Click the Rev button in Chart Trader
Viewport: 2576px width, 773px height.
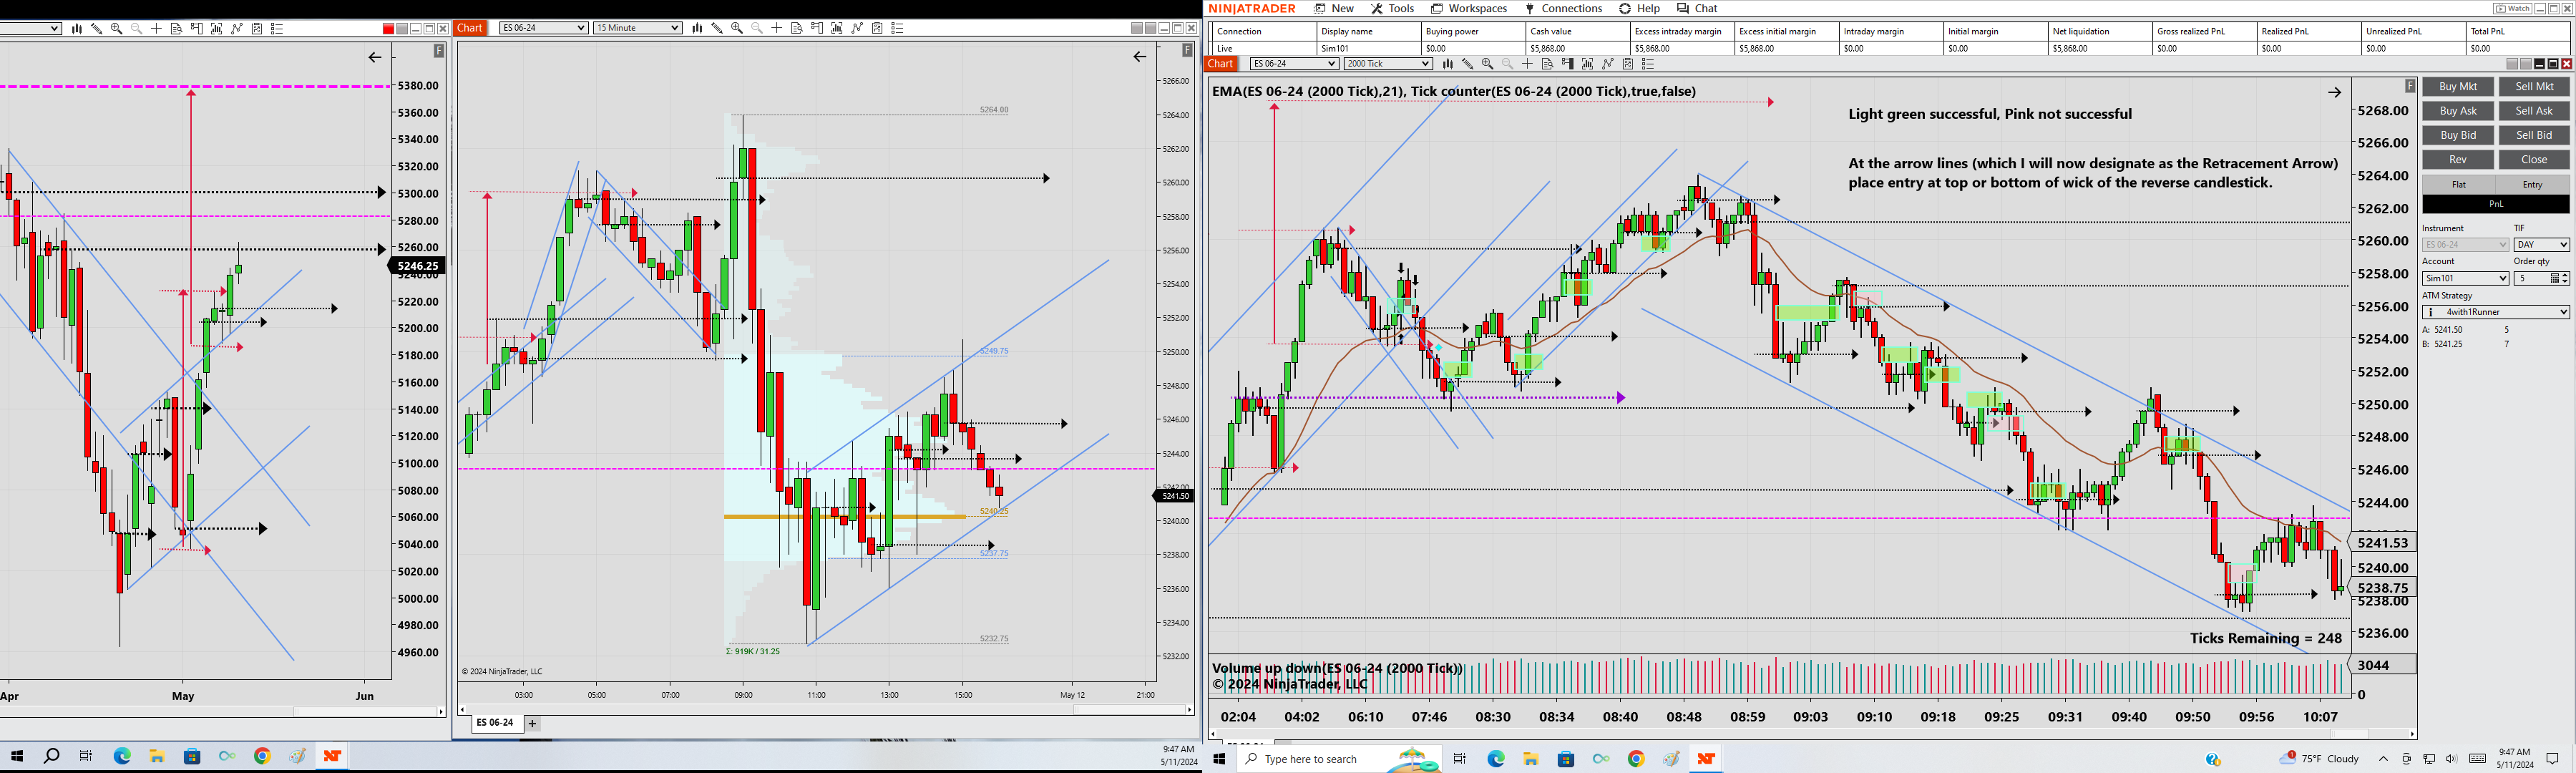pos(2458,160)
